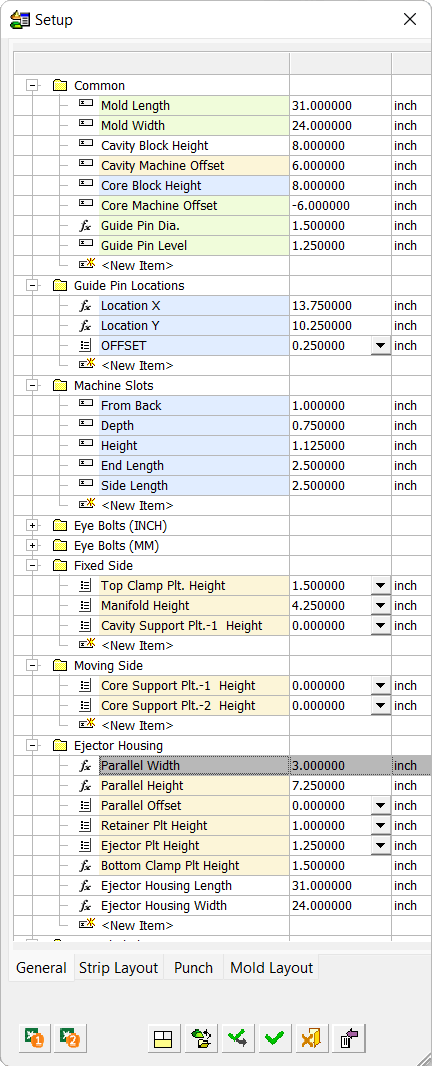
Task: Expand the Eye Bolts (MM) folder
Action: pos(31,546)
